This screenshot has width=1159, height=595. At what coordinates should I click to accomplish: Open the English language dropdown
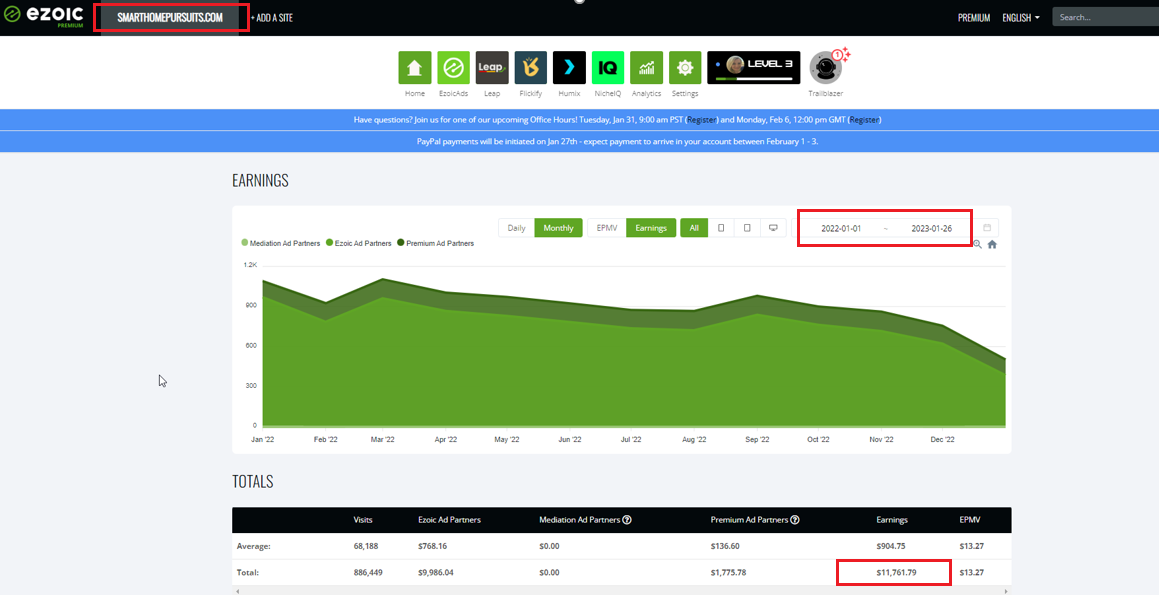tap(1021, 18)
